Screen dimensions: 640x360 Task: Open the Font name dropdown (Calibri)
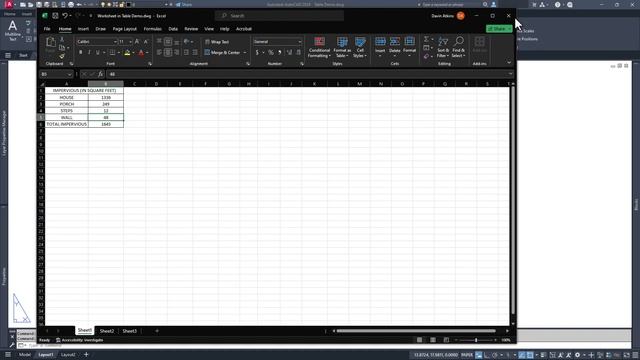(x=115, y=42)
